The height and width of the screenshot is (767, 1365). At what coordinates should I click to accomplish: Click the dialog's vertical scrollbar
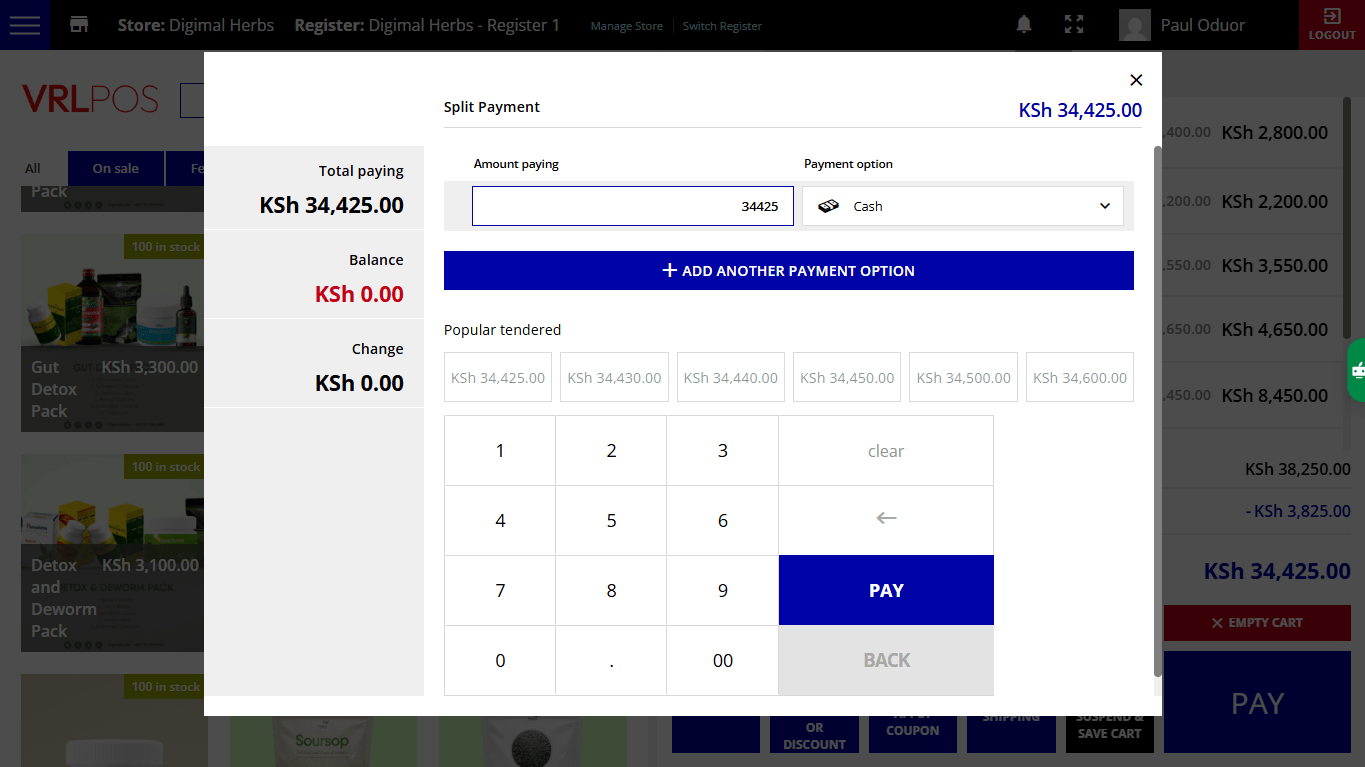pos(1158,410)
